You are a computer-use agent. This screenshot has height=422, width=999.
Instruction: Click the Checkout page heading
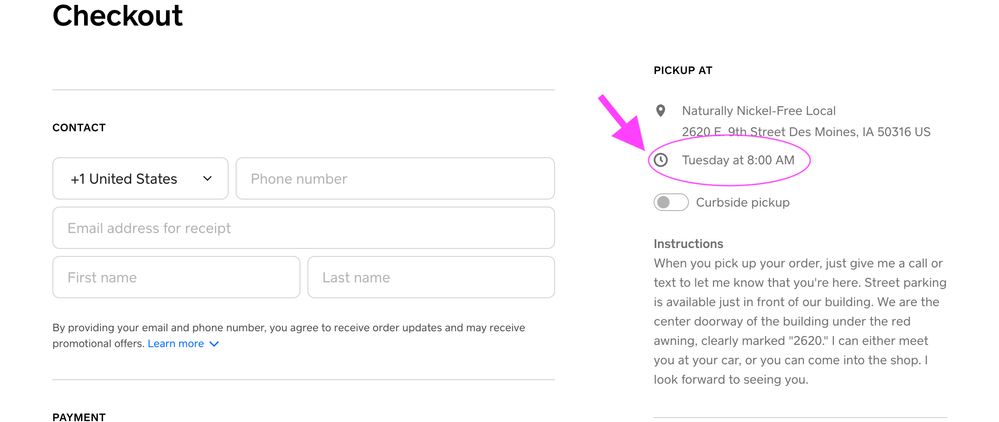[x=118, y=16]
